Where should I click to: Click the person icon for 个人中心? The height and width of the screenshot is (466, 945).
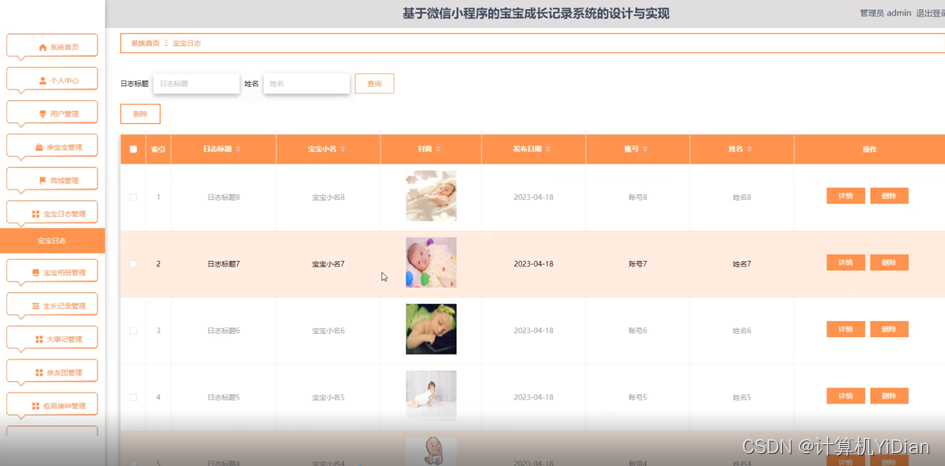pyautogui.click(x=42, y=80)
